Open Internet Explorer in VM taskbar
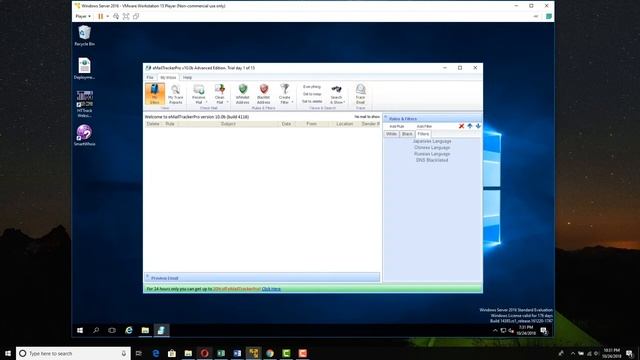This screenshot has height=360, width=640. (x=129, y=330)
